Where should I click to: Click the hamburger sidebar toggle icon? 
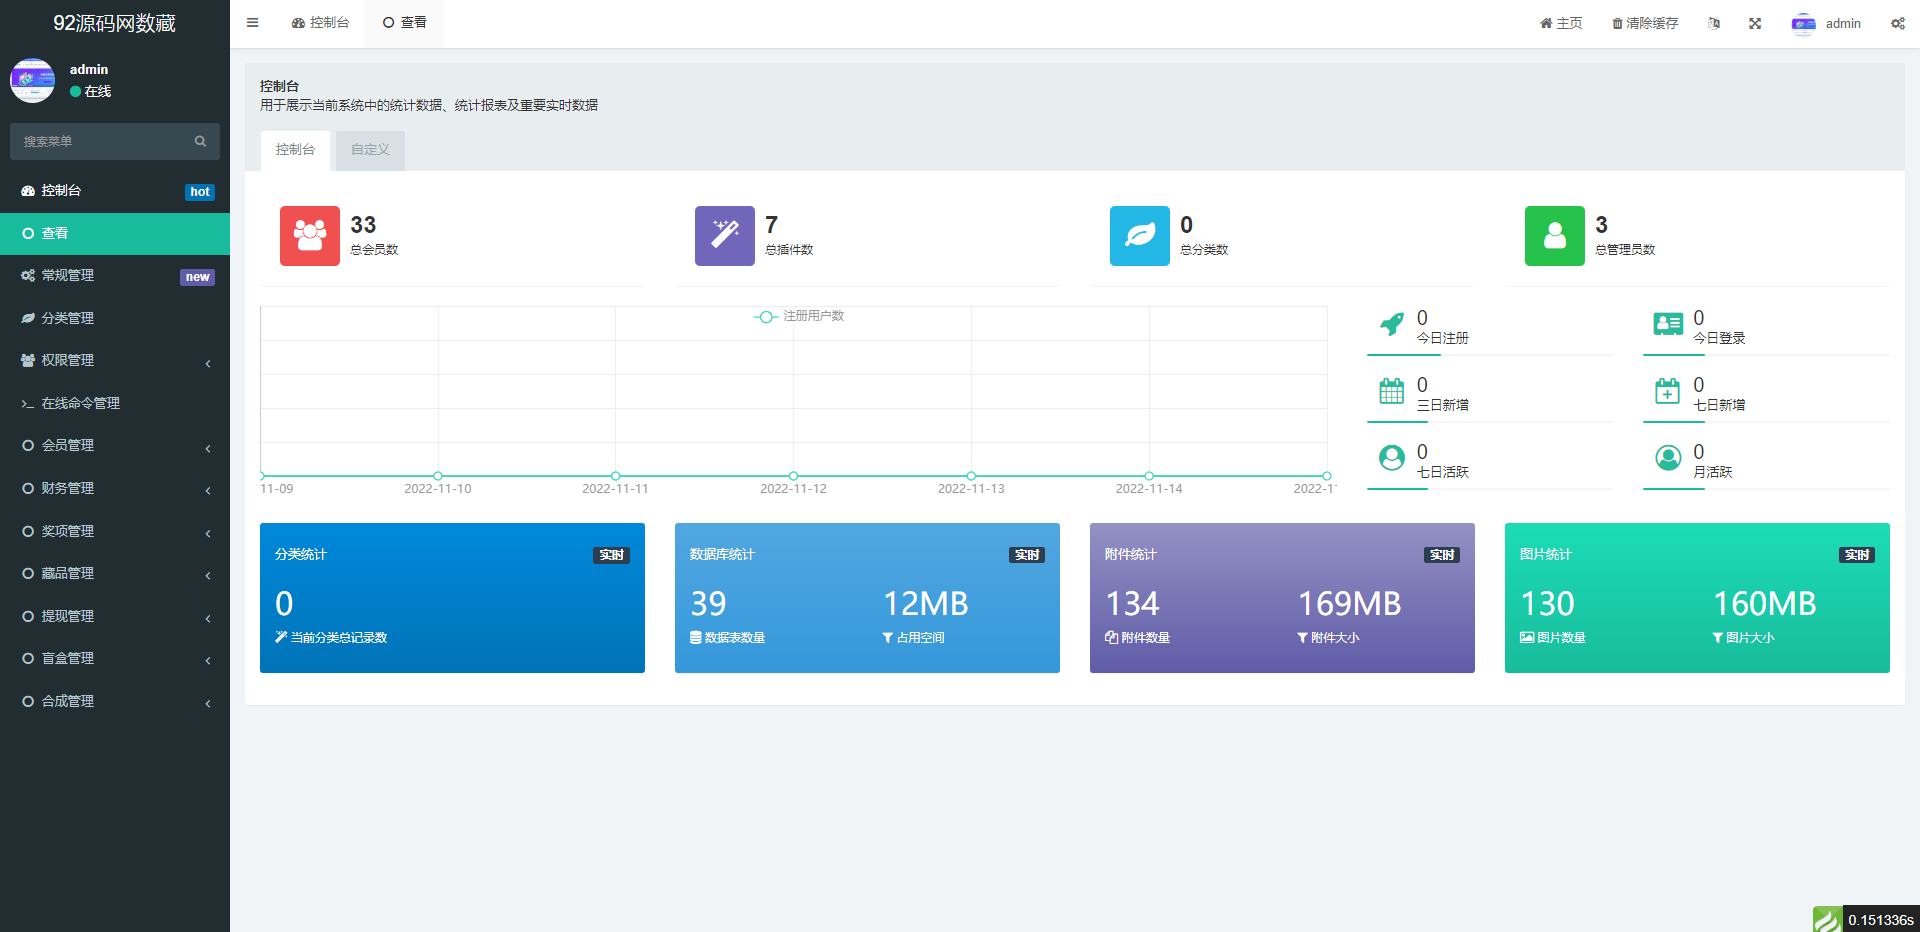coord(252,23)
